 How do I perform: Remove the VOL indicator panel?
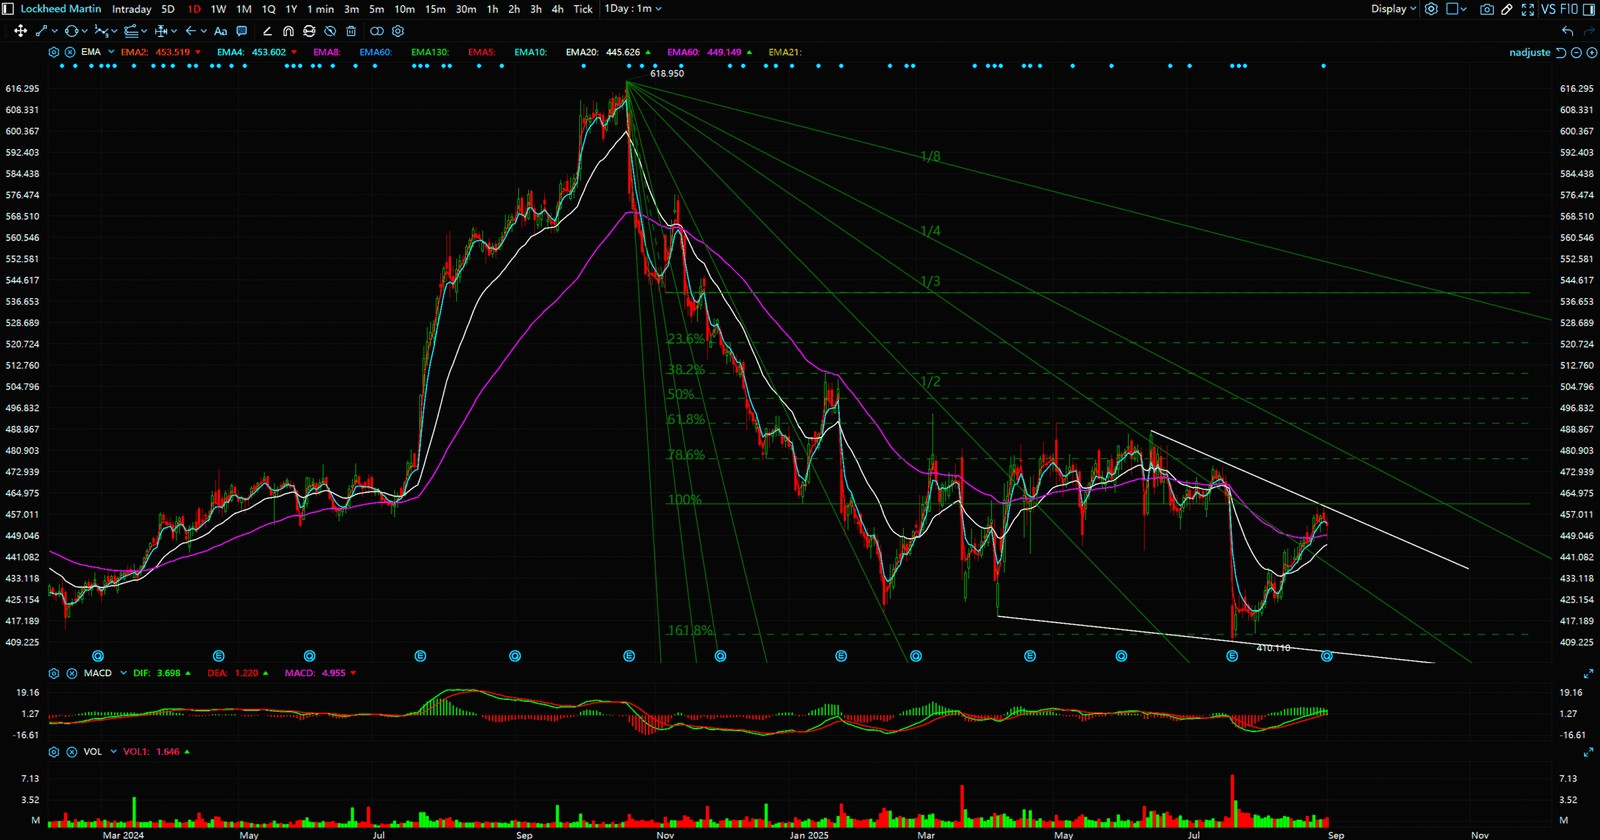[x=72, y=751]
